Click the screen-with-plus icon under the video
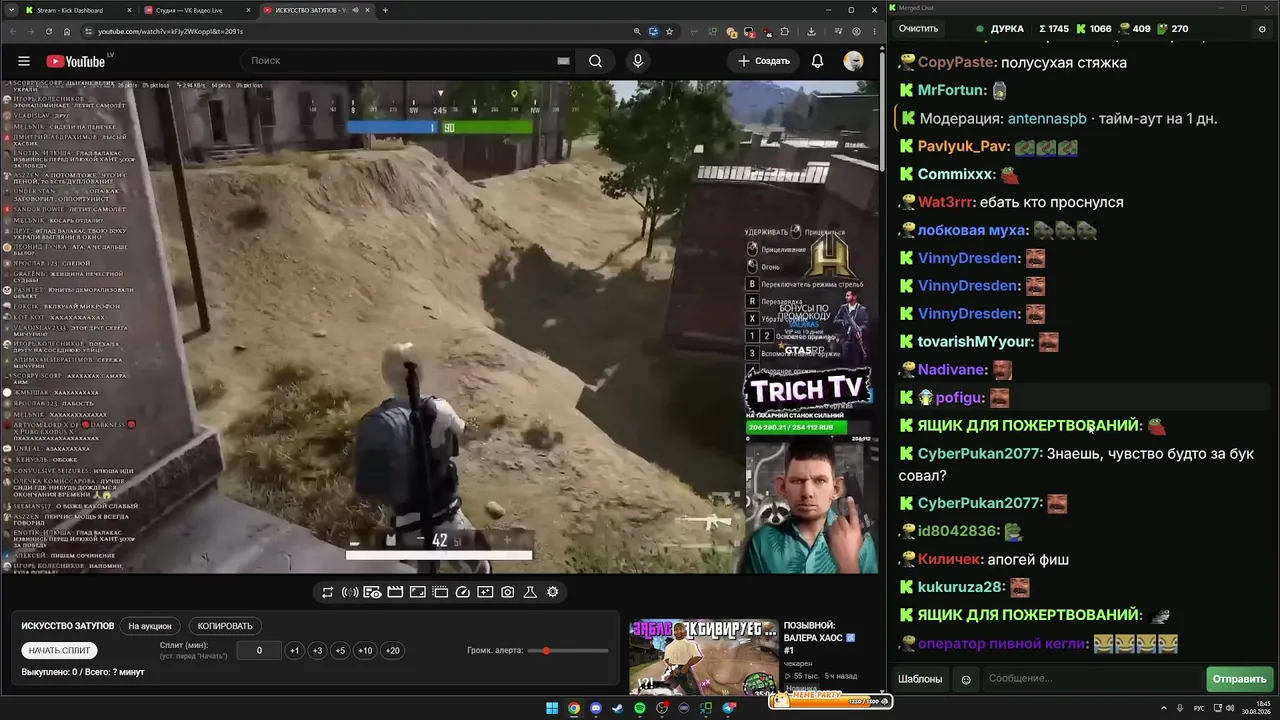 coord(485,592)
